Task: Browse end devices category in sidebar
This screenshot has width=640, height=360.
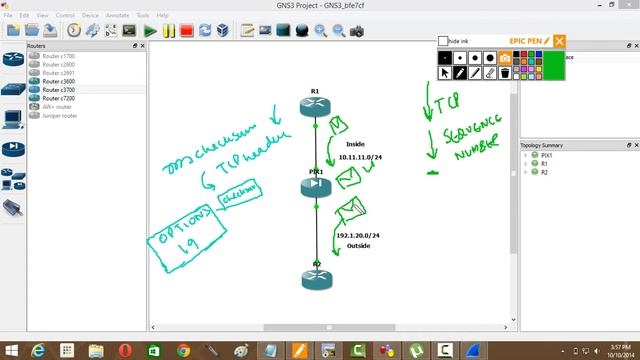Action: coord(13,120)
